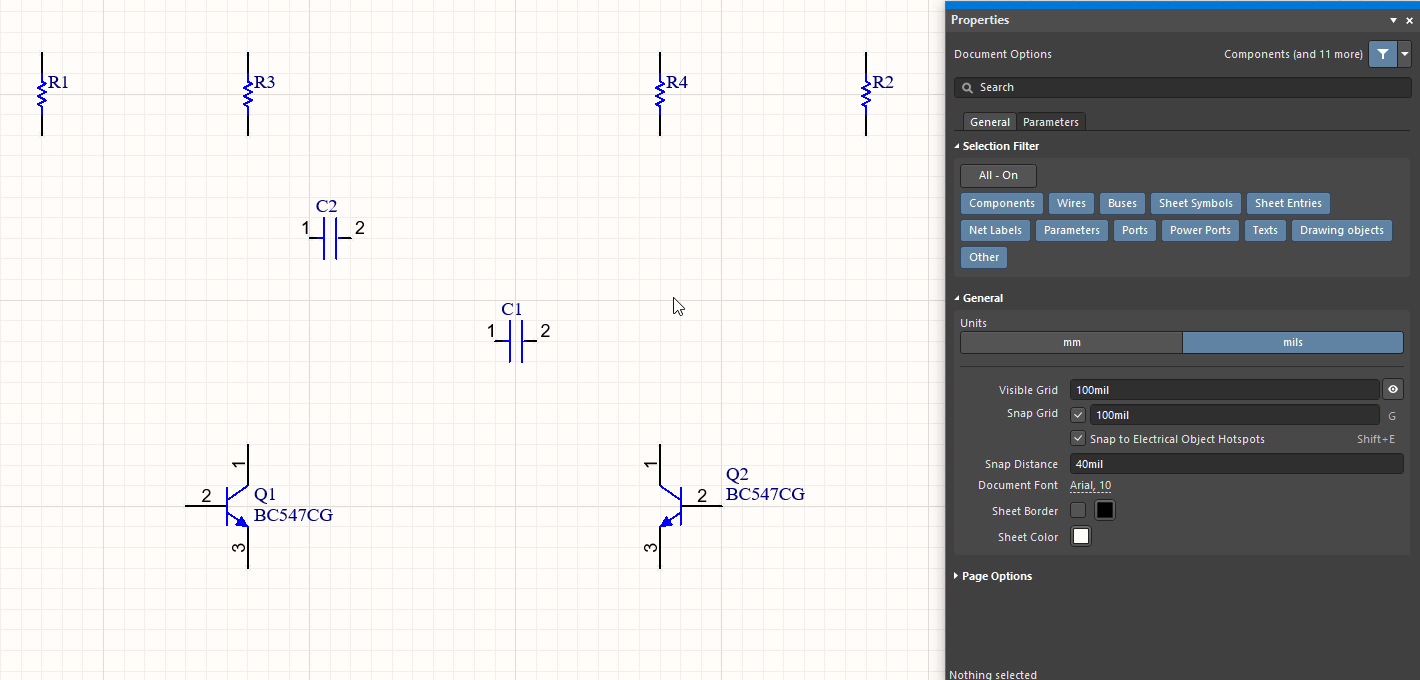Open the Arial, 10 document font link
This screenshot has height=680, width=1420.
point(1090,486)
